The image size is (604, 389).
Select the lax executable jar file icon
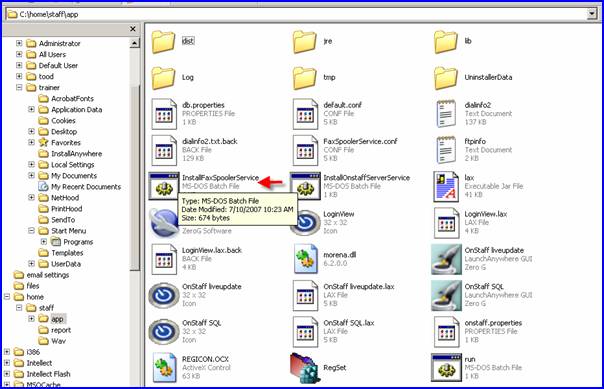[446, 187]
